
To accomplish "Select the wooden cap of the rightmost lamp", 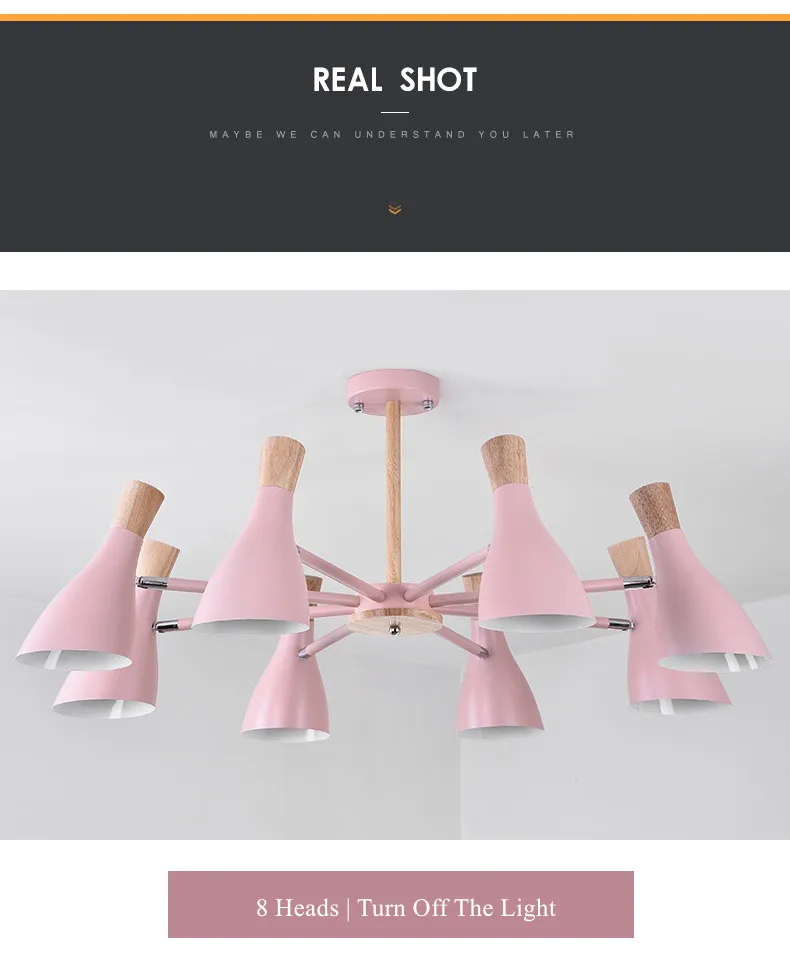I will [x=655, y=509].
